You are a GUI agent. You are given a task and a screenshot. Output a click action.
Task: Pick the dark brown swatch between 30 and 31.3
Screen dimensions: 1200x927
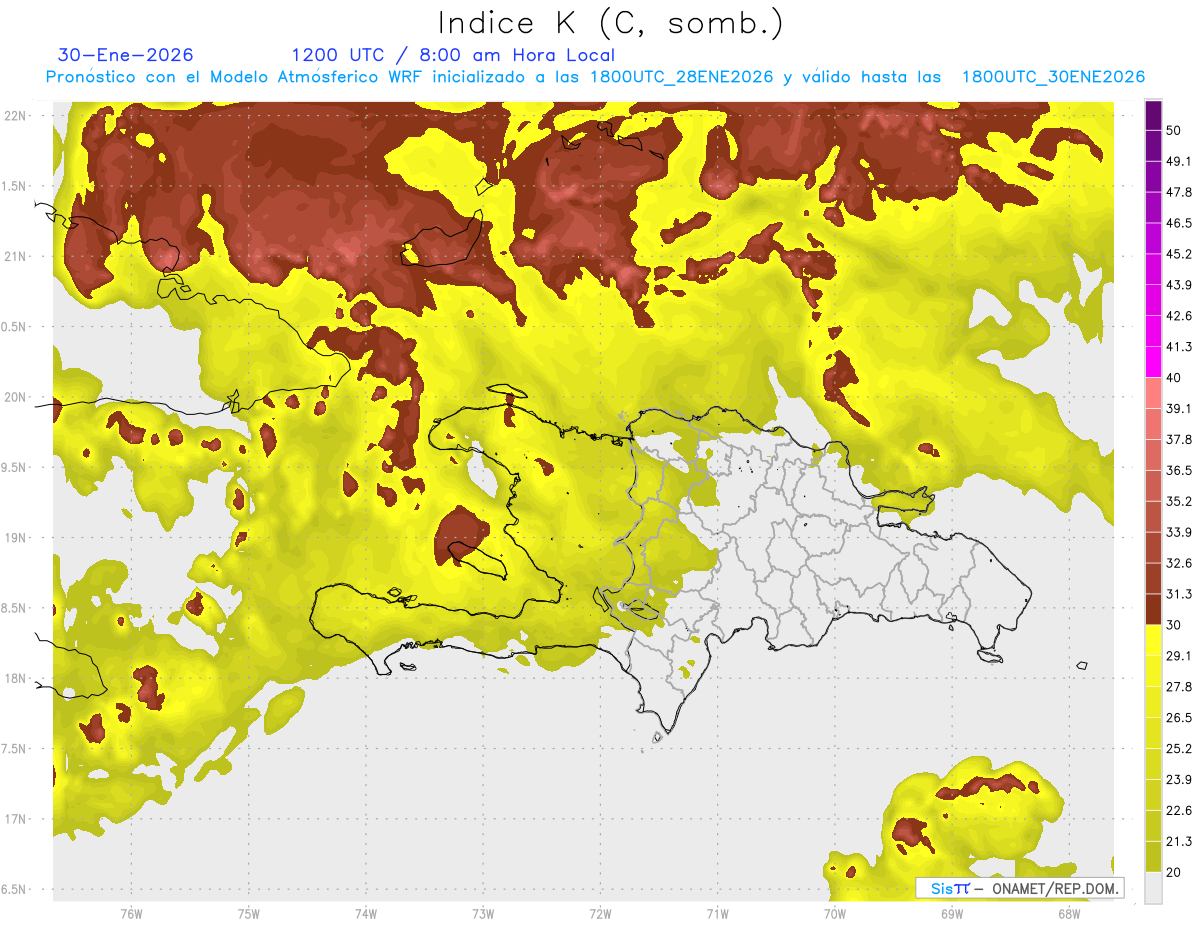pyautogui.click(x=1153, y=610)
